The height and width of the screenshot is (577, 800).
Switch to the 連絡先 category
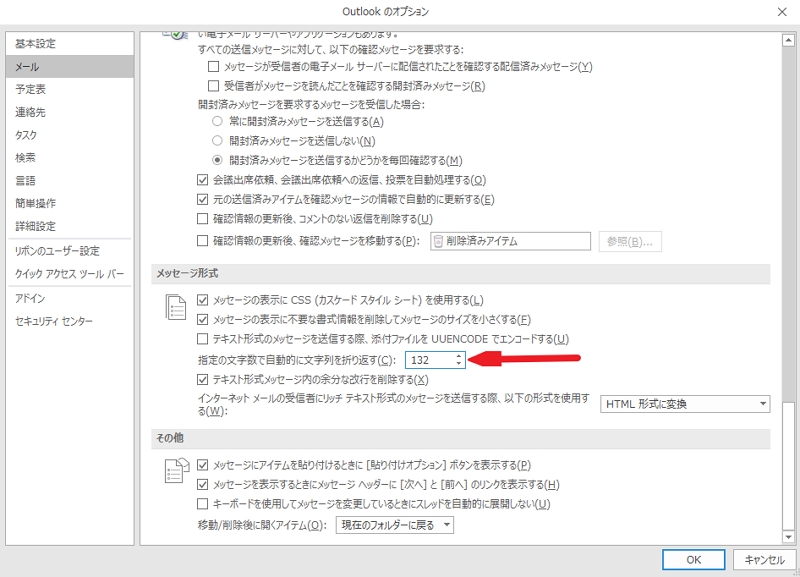click(x=69, y=112)
